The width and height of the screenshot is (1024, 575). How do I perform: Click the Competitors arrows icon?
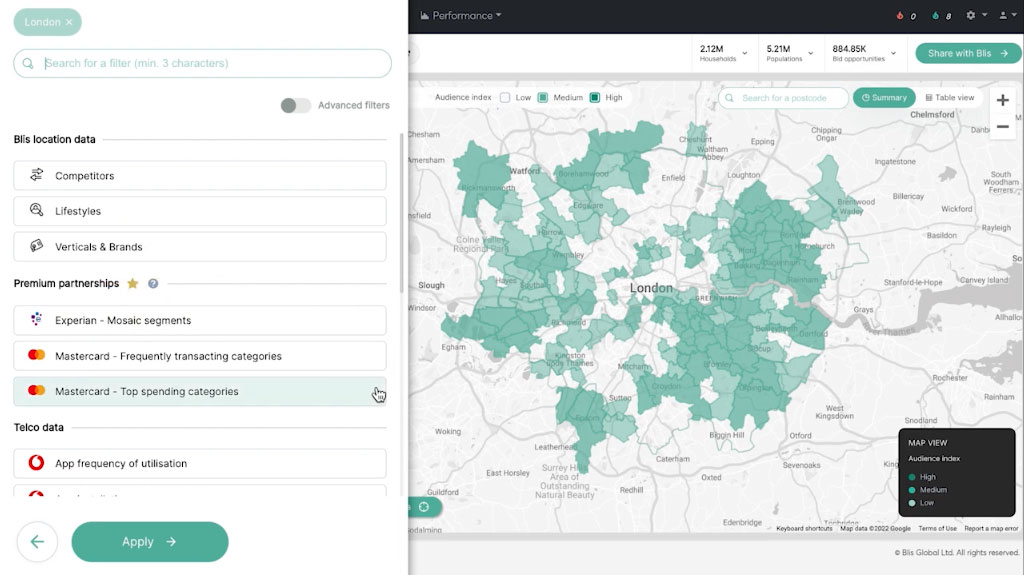pos(37,174)
